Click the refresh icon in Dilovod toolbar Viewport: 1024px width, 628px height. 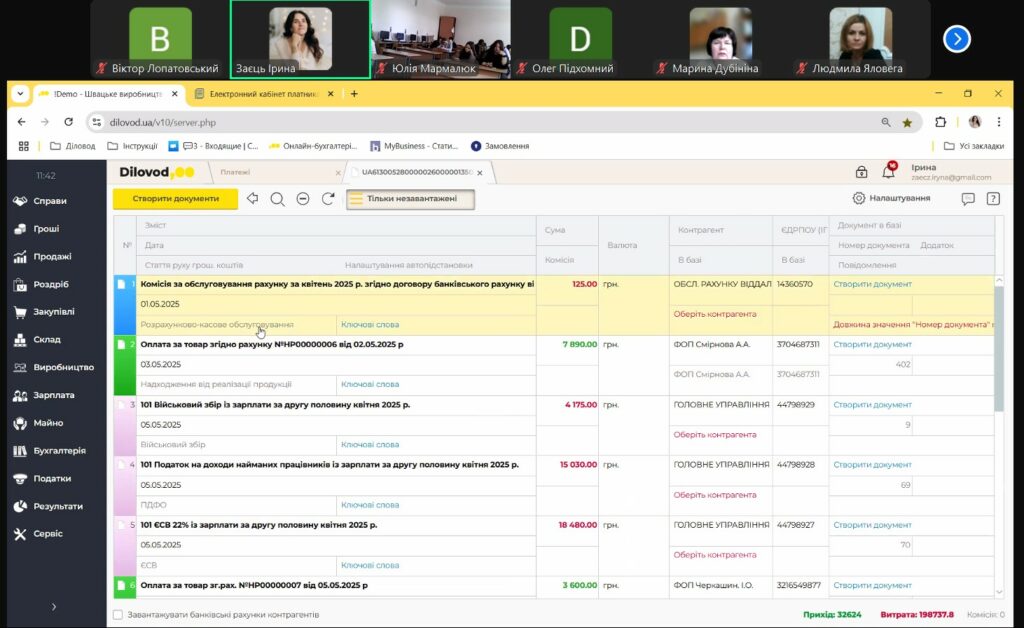328,198
